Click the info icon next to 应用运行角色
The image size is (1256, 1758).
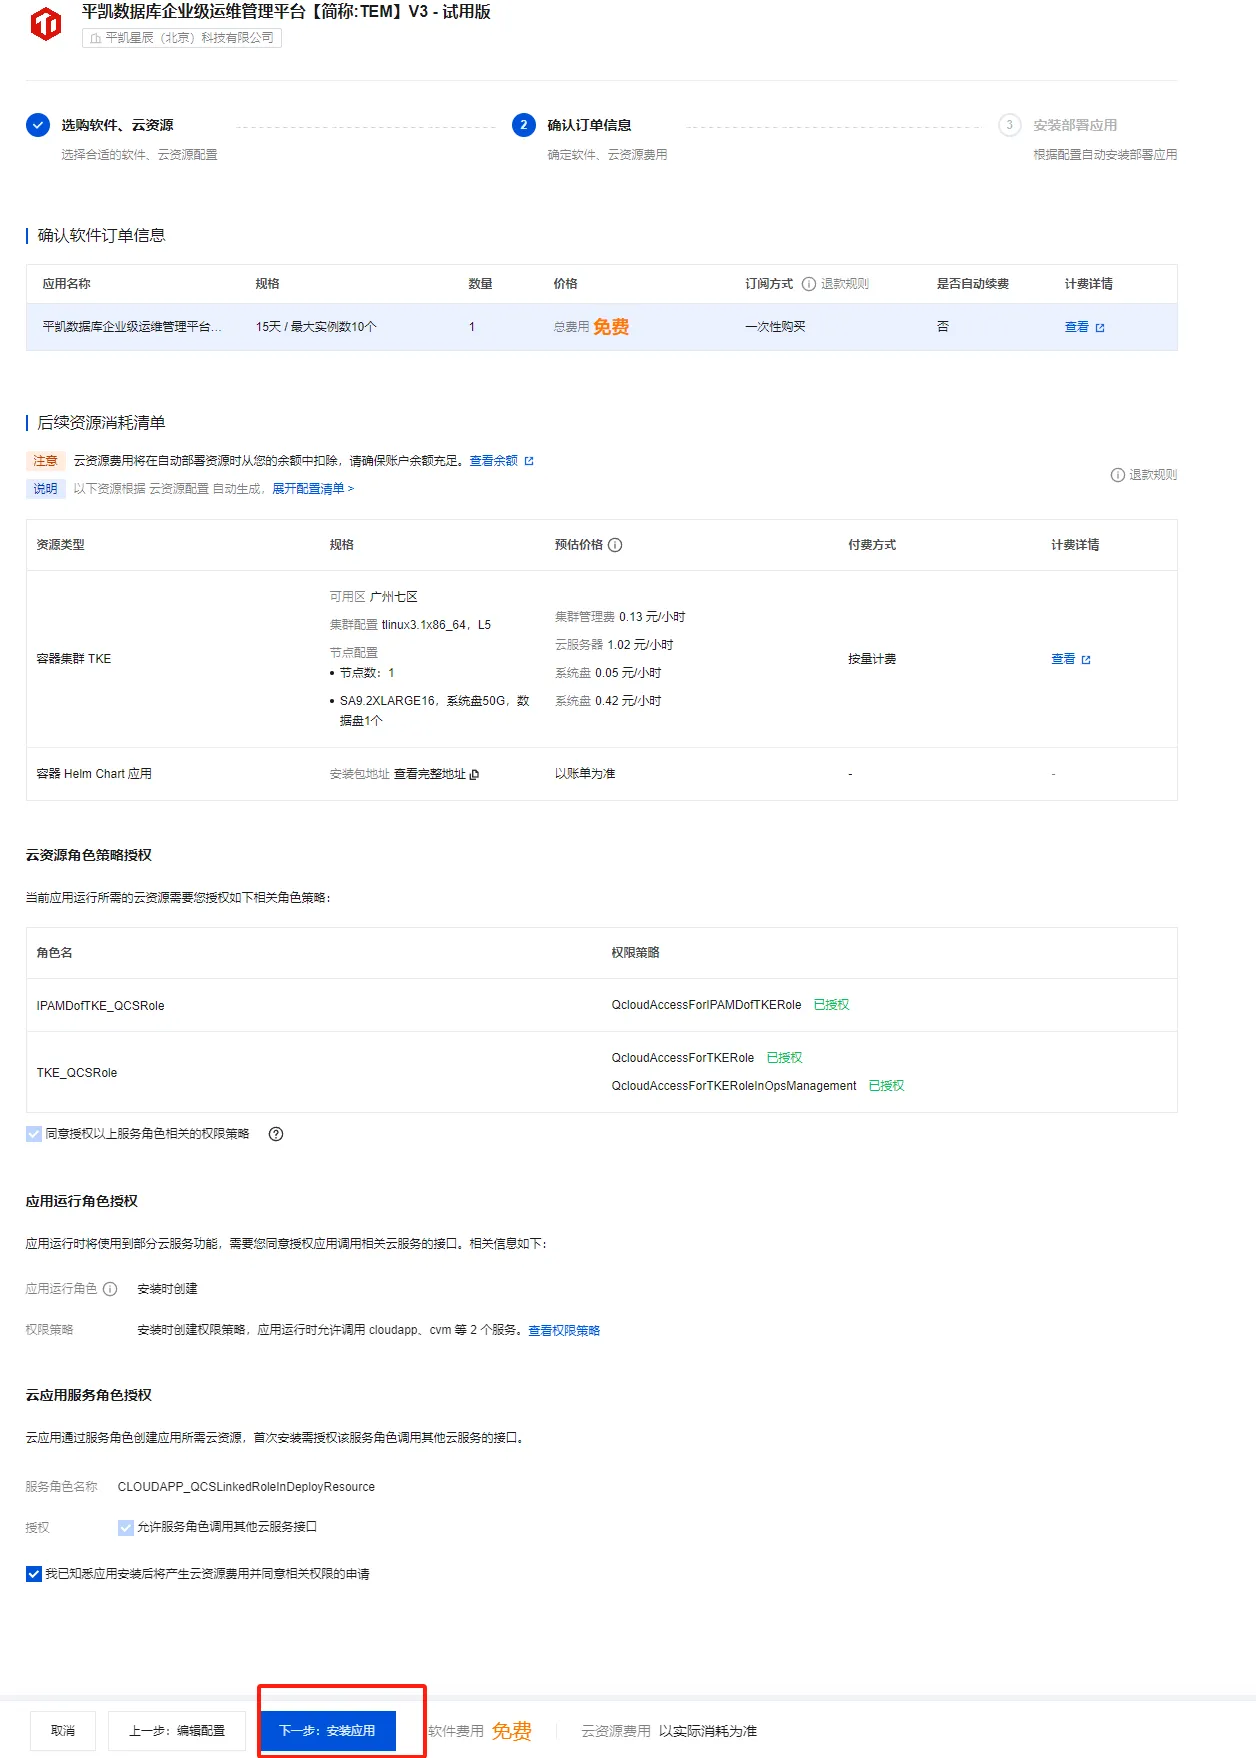tap(110, 1289)
